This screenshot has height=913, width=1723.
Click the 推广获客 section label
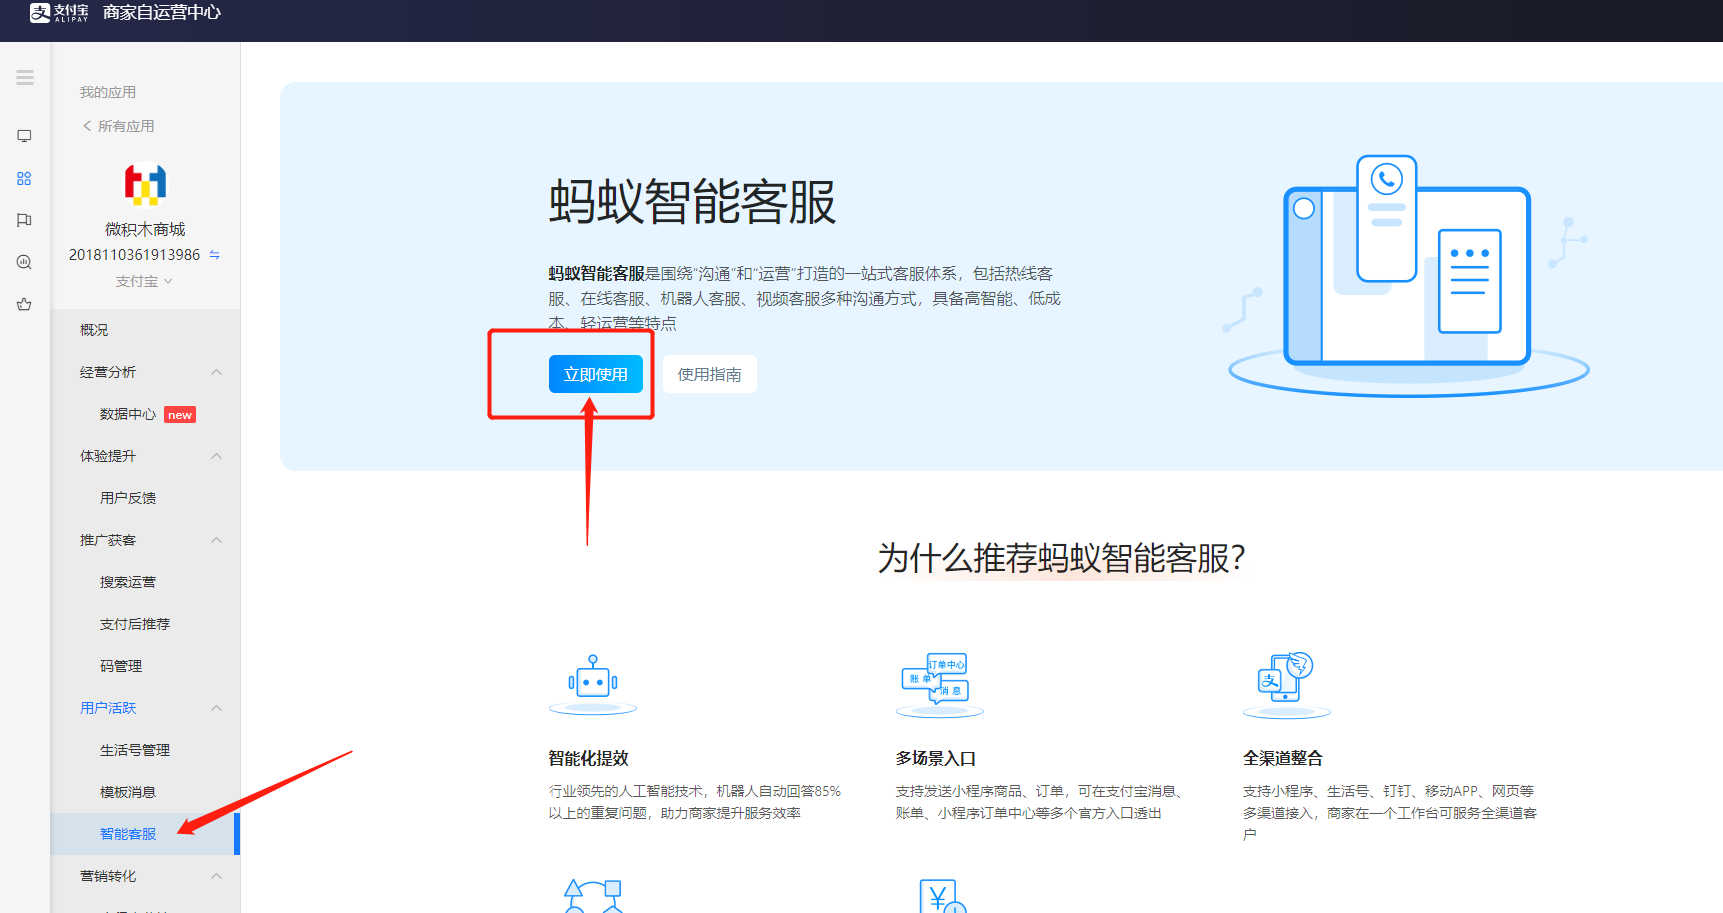pos(108,540)
